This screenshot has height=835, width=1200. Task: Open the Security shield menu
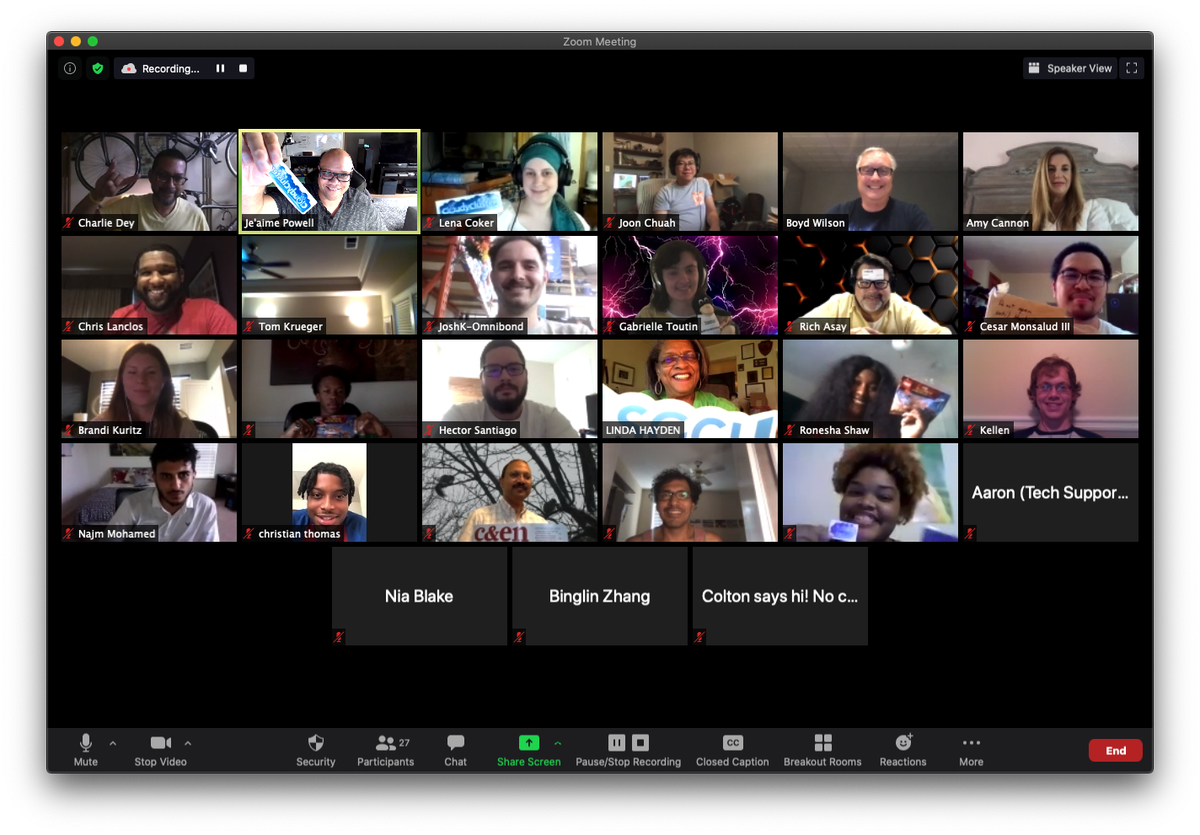coord(316,749)
